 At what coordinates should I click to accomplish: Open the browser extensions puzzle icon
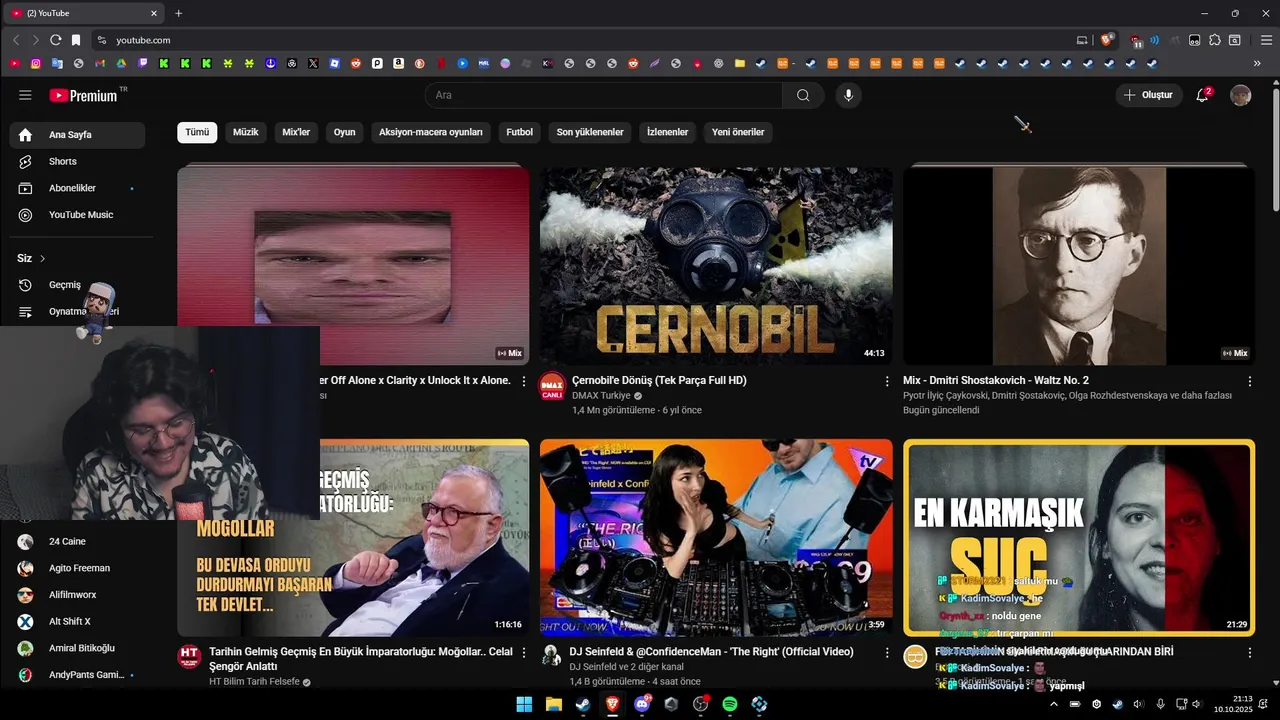click(1215, 40)
